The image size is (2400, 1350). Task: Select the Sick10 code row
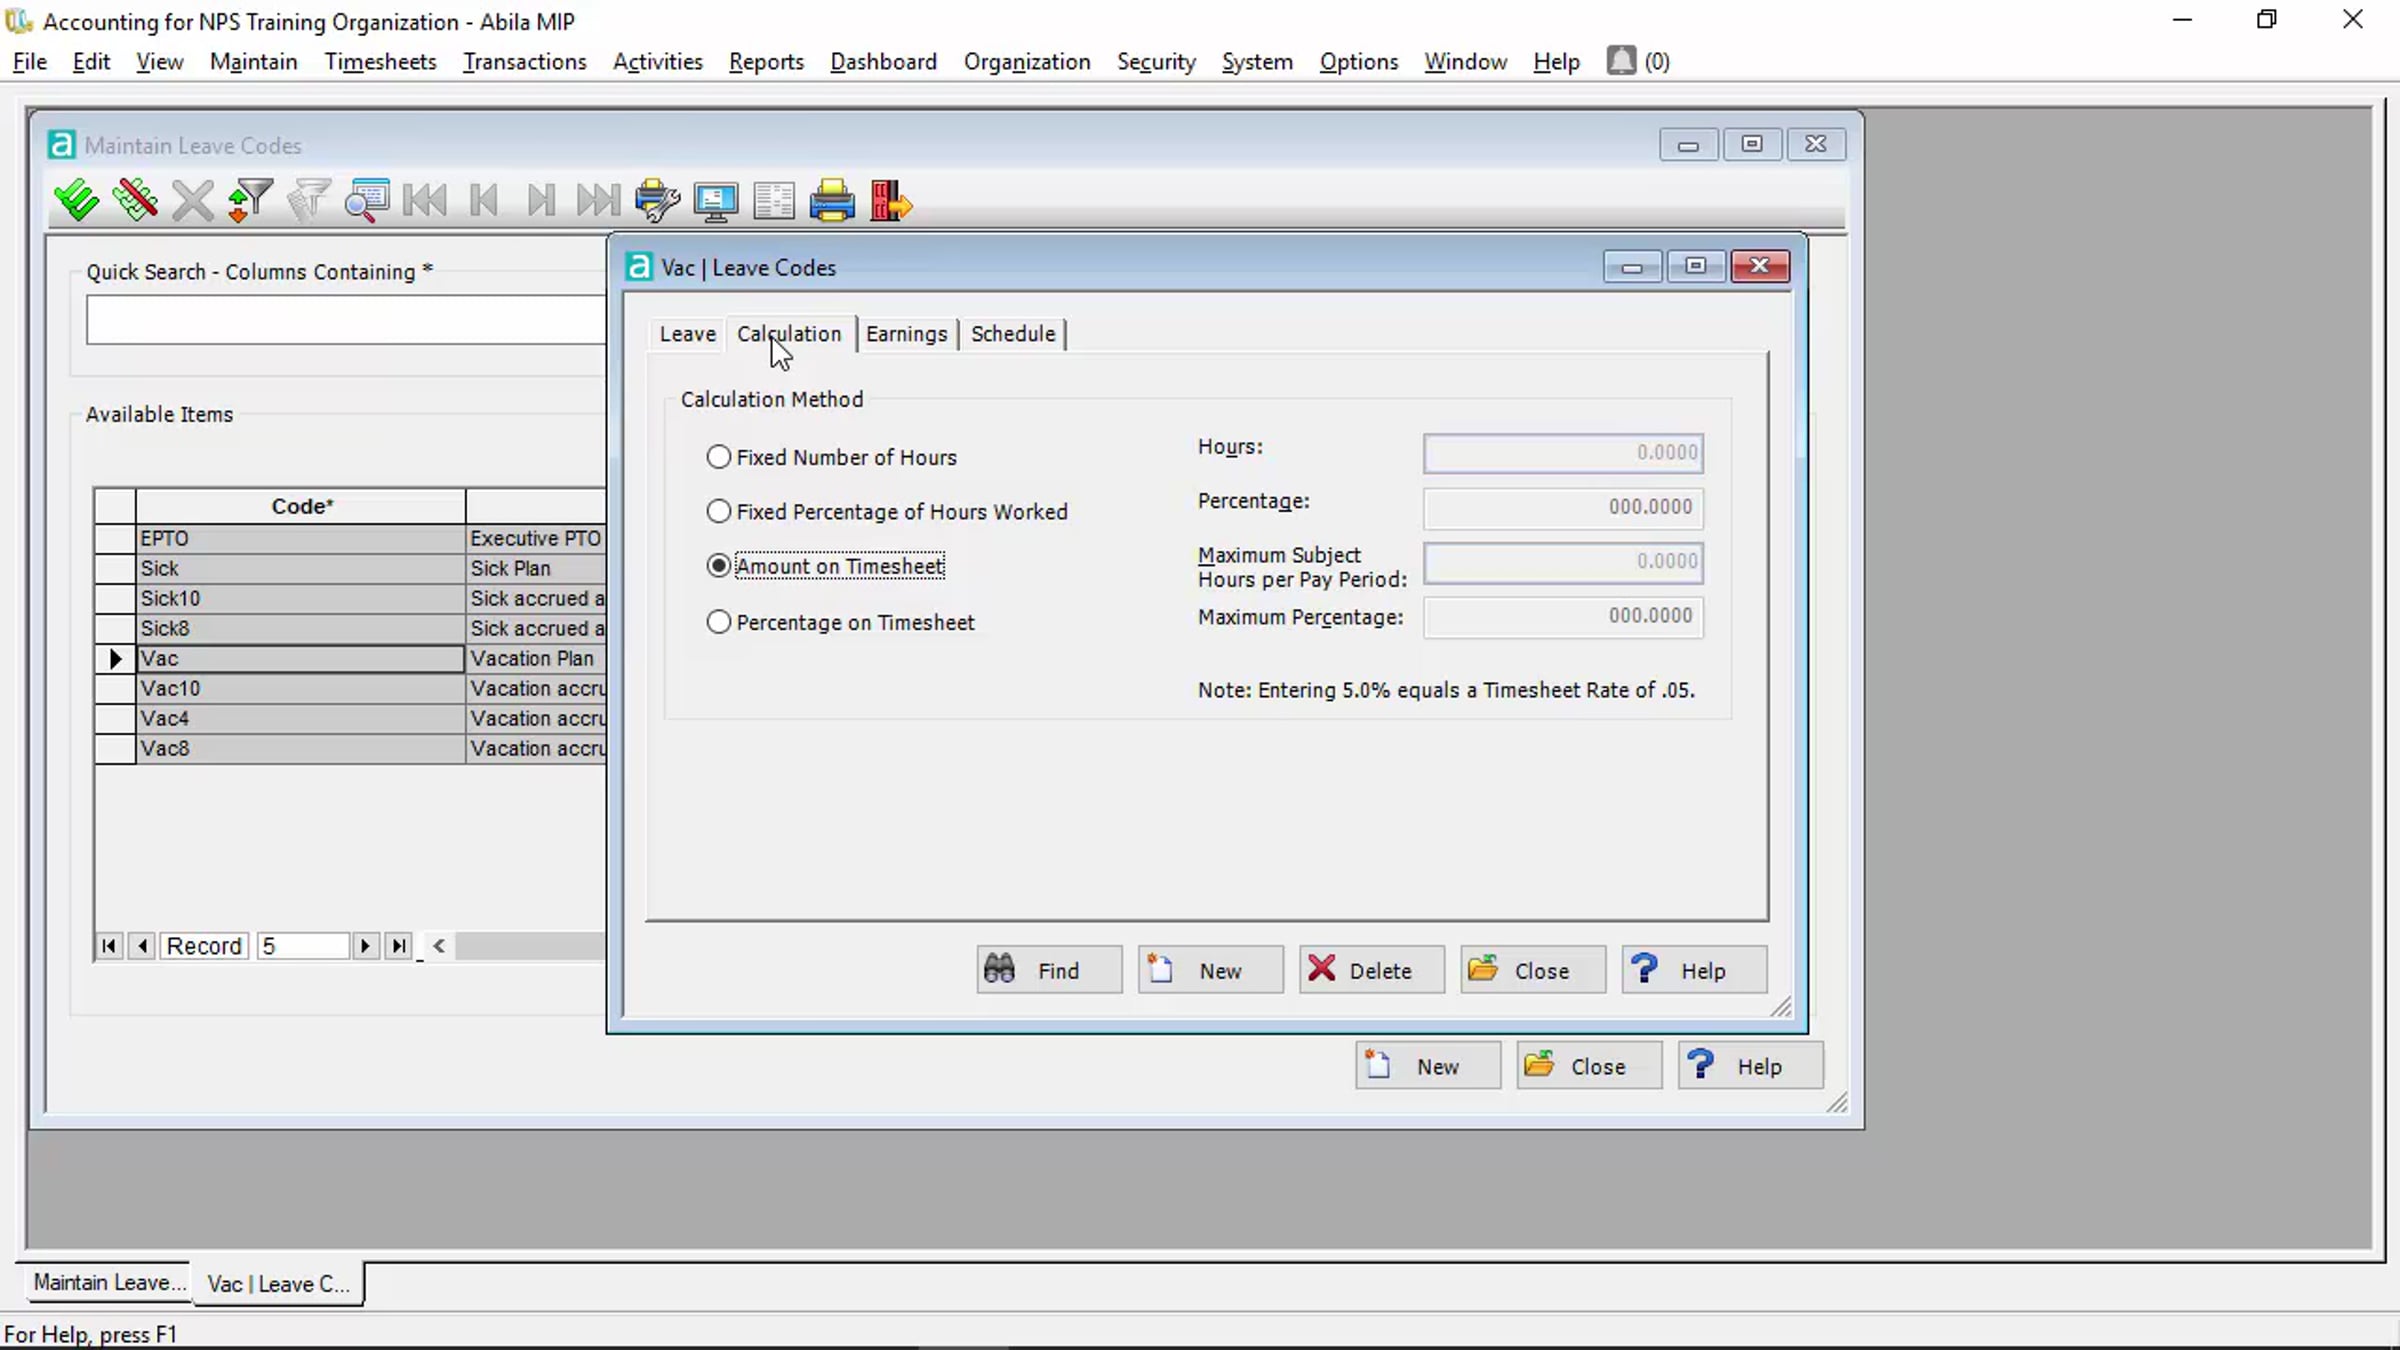(x=350, y=598)
